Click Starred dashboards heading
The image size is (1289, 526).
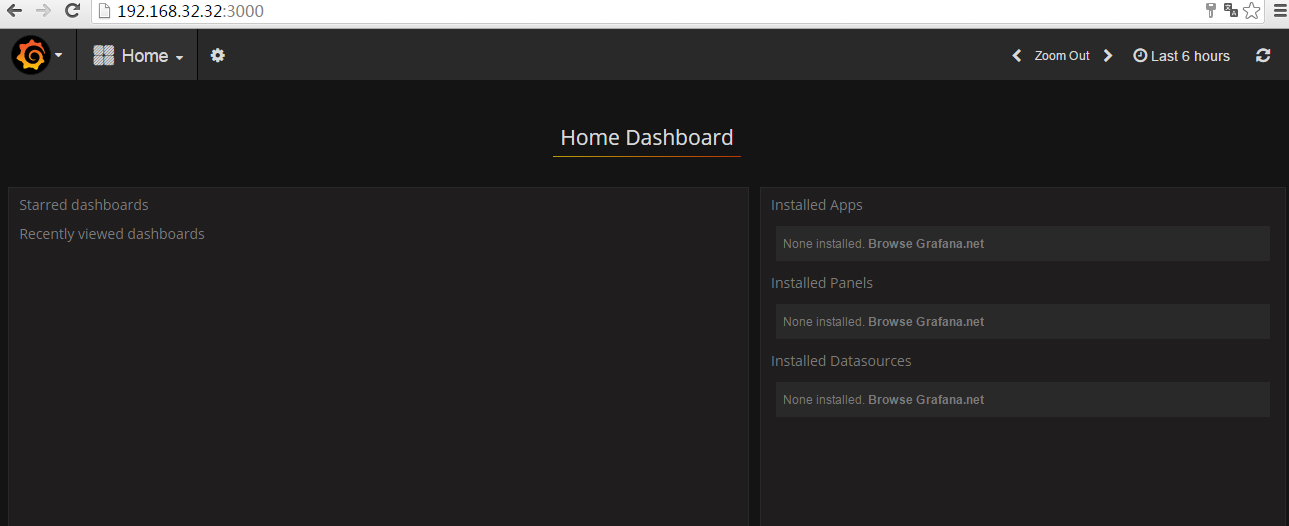click(84, 205)
